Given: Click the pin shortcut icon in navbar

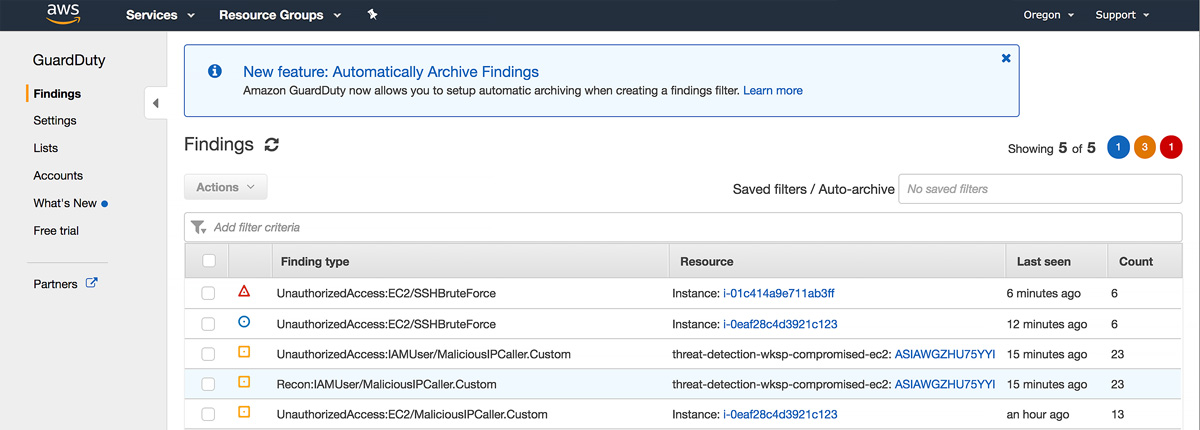Looking at the screenshot, I should 373,15.
